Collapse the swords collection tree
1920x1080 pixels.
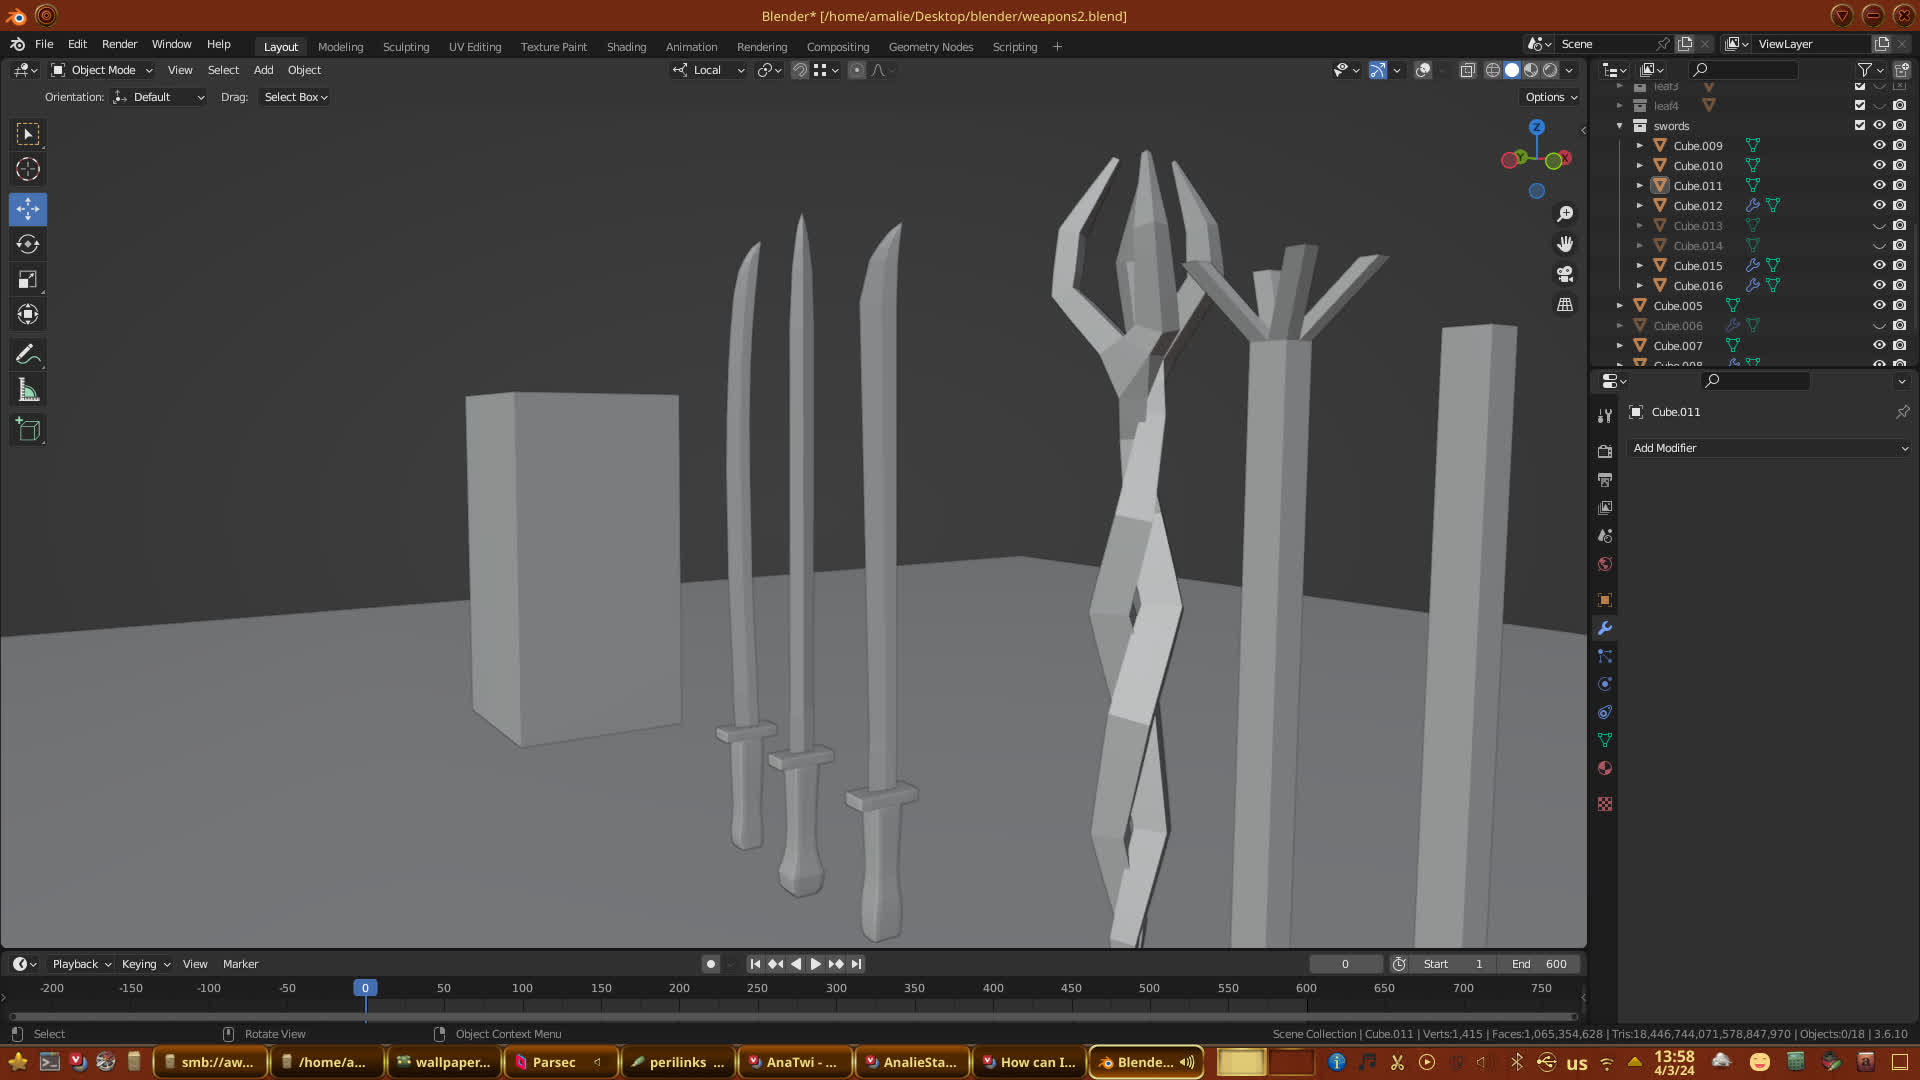coord(1620,126)
